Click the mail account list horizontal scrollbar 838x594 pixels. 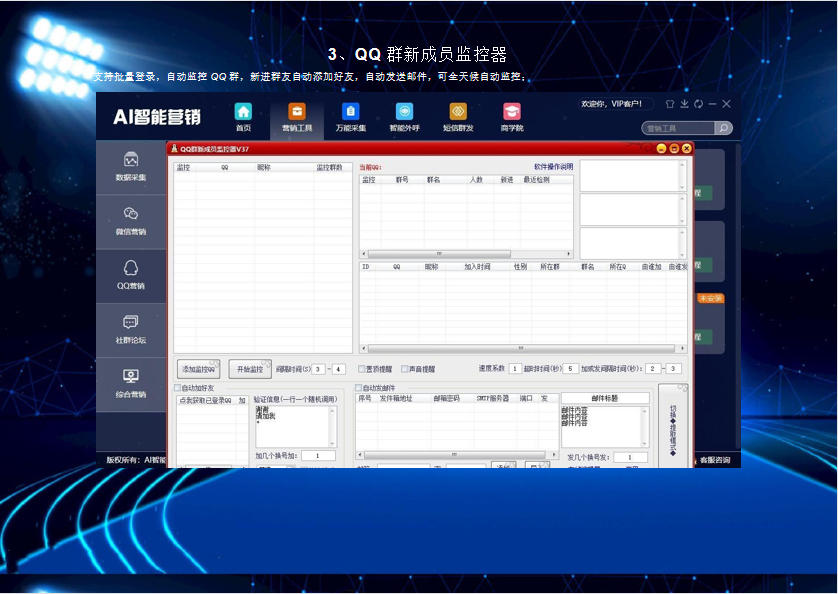pos(454,455)
